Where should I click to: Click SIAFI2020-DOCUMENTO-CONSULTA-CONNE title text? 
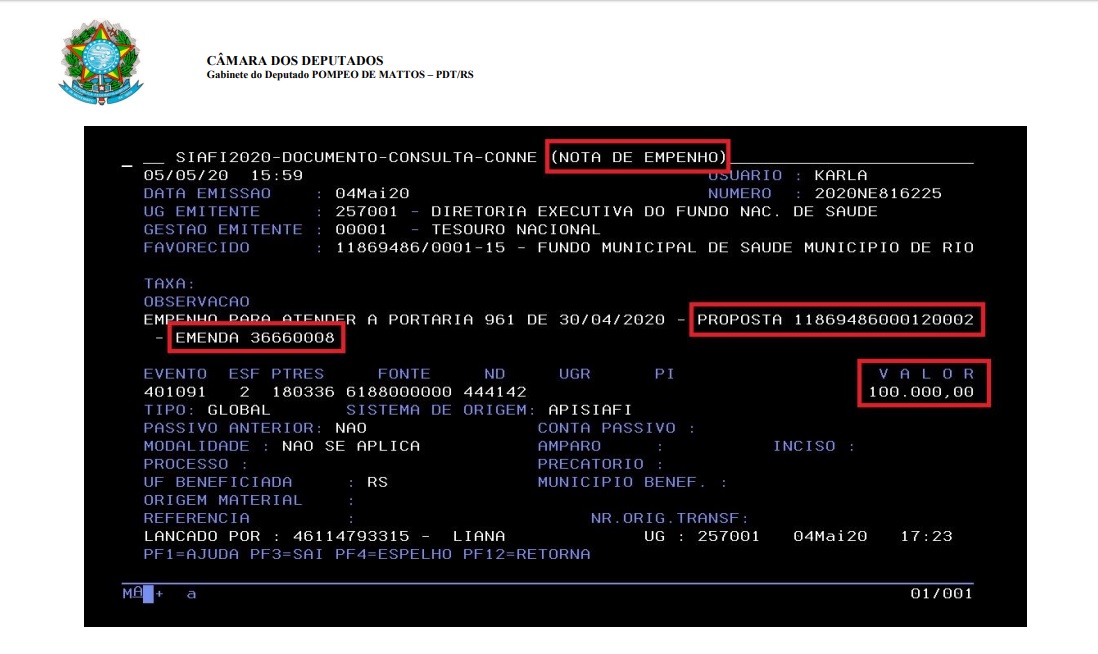[356, 157]
